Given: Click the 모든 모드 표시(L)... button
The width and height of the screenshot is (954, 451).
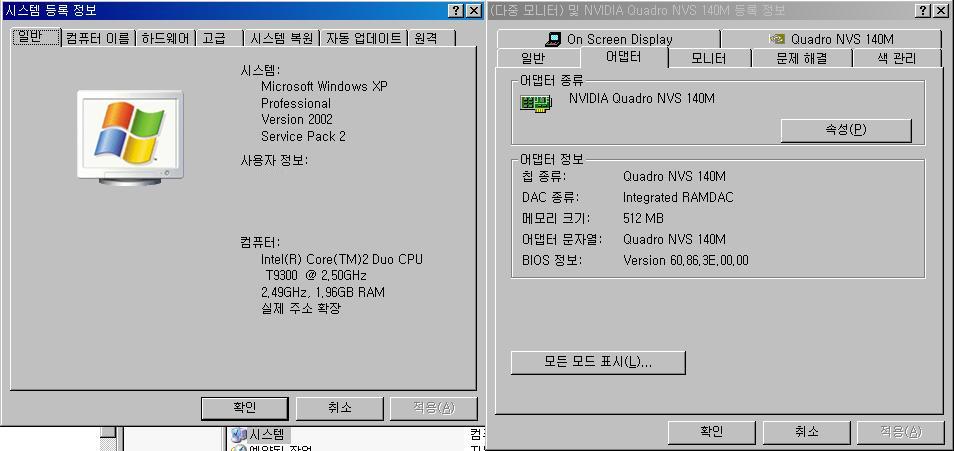Looking at the screenshot, I should click(598, 362).
